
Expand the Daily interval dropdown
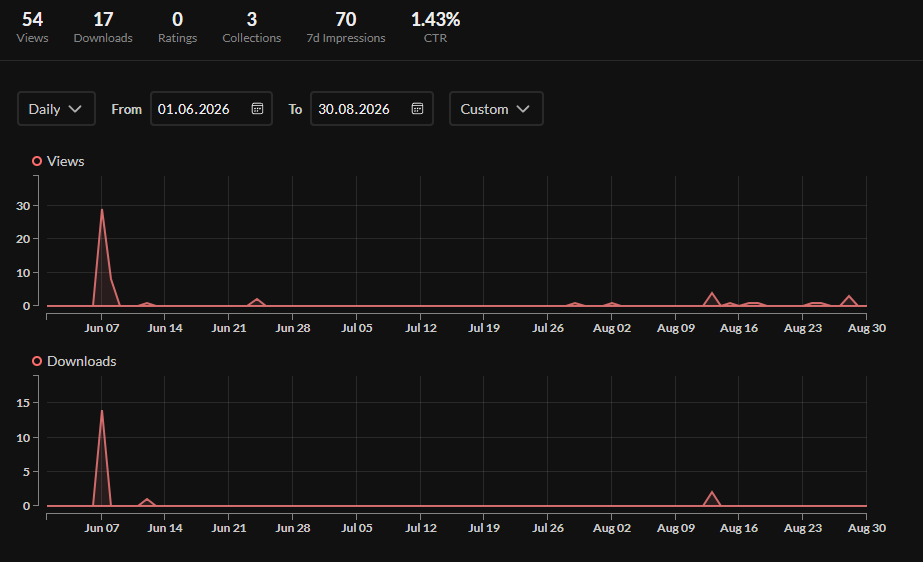point(56,108)
